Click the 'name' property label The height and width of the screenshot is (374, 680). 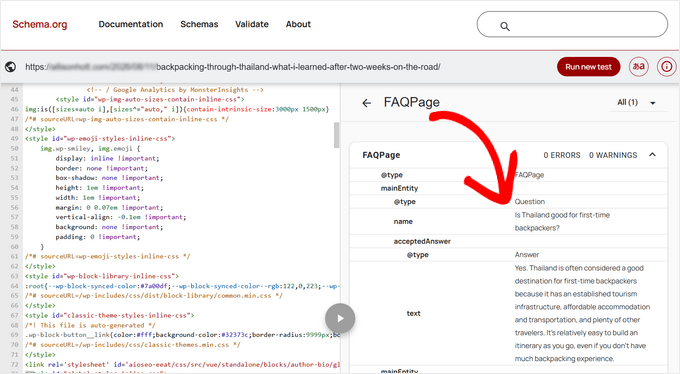[x=403, y=221]
